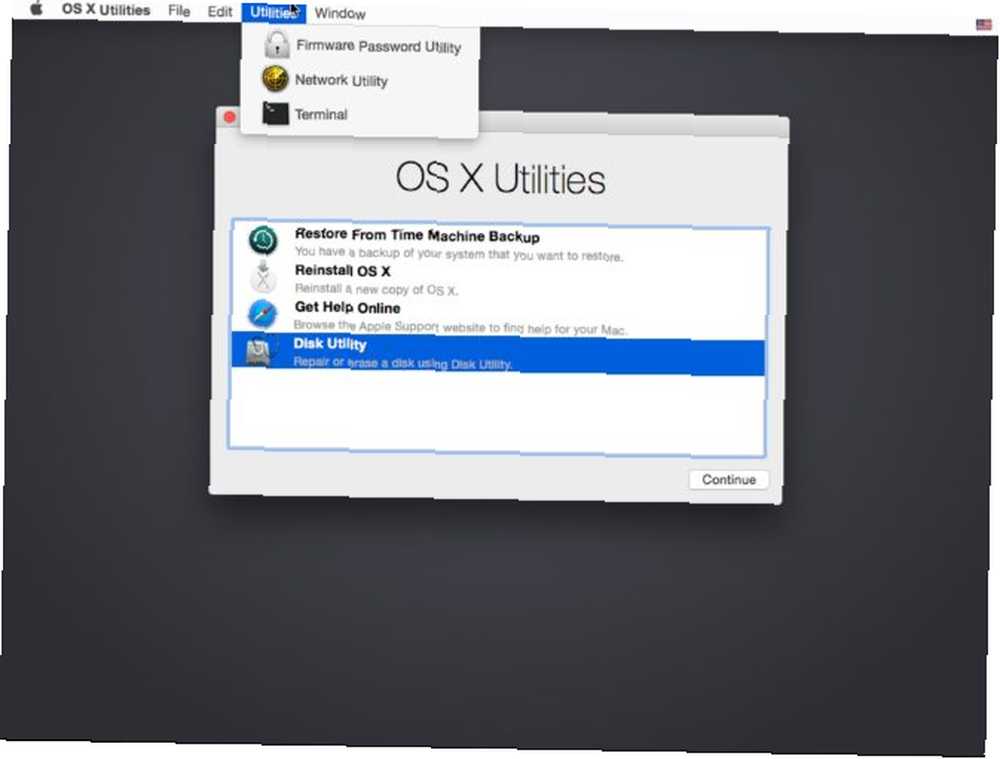The width and height of the screenshot is (1000, 759).
Task: Select the Reinstall OS X option
Action: [499, 280]
